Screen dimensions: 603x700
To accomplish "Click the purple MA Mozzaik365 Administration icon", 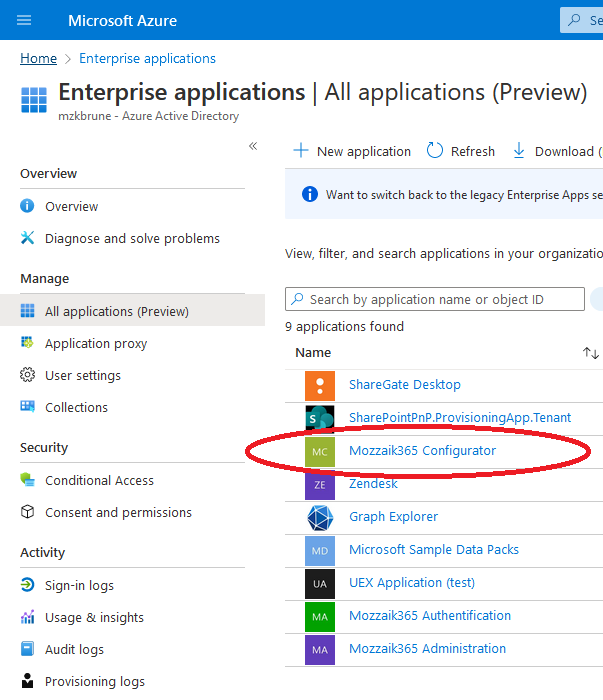I will (x=320, y=650).
